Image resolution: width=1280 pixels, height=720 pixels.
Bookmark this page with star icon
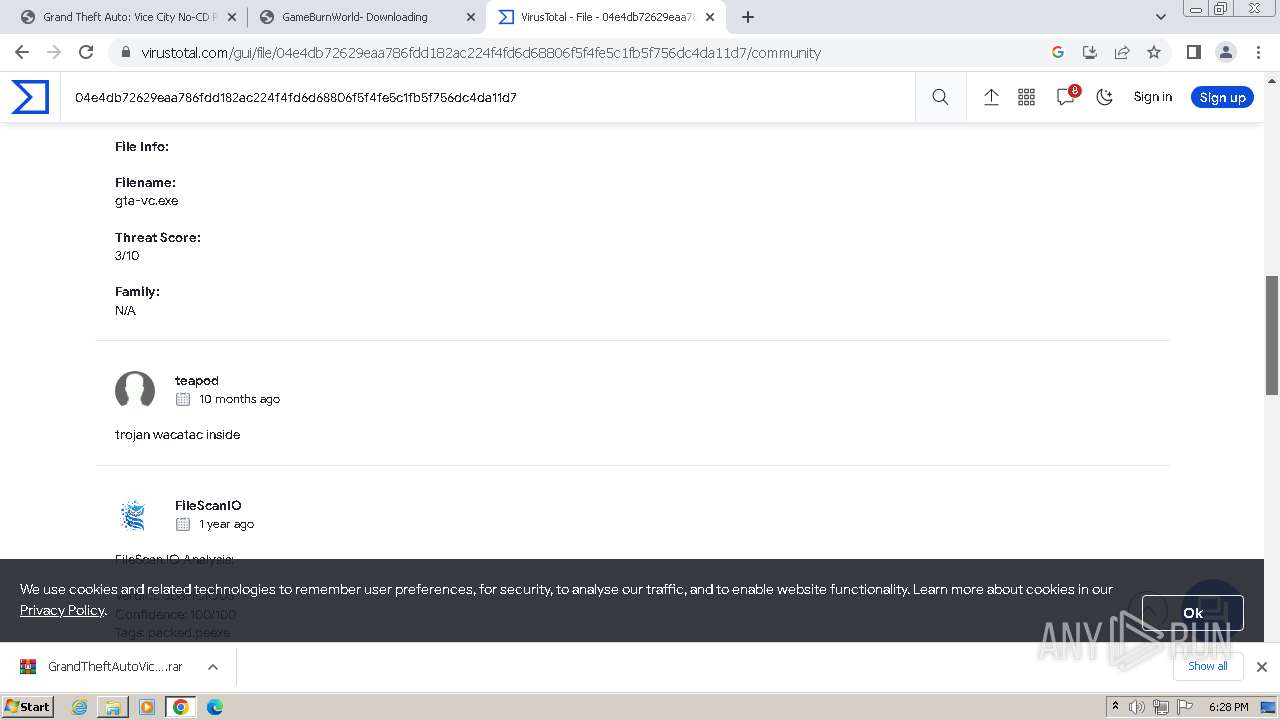click(x=1154, y=52)
